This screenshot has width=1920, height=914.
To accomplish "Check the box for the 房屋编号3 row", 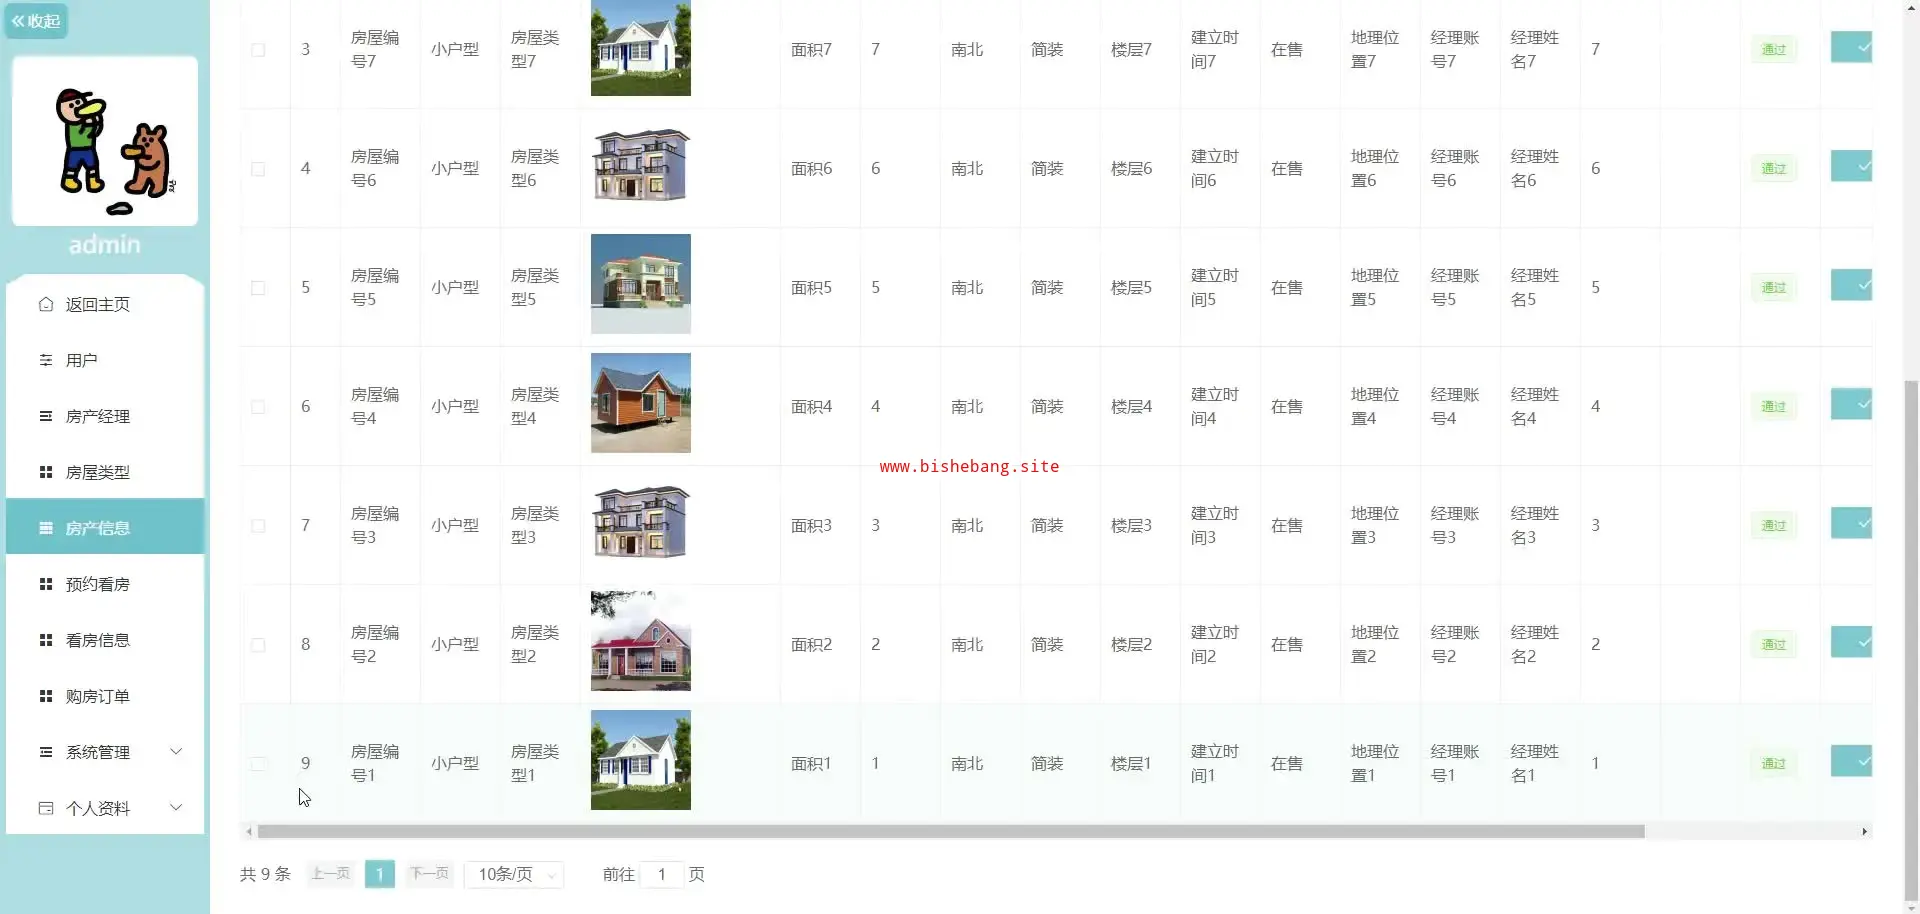I will point(258,526).
